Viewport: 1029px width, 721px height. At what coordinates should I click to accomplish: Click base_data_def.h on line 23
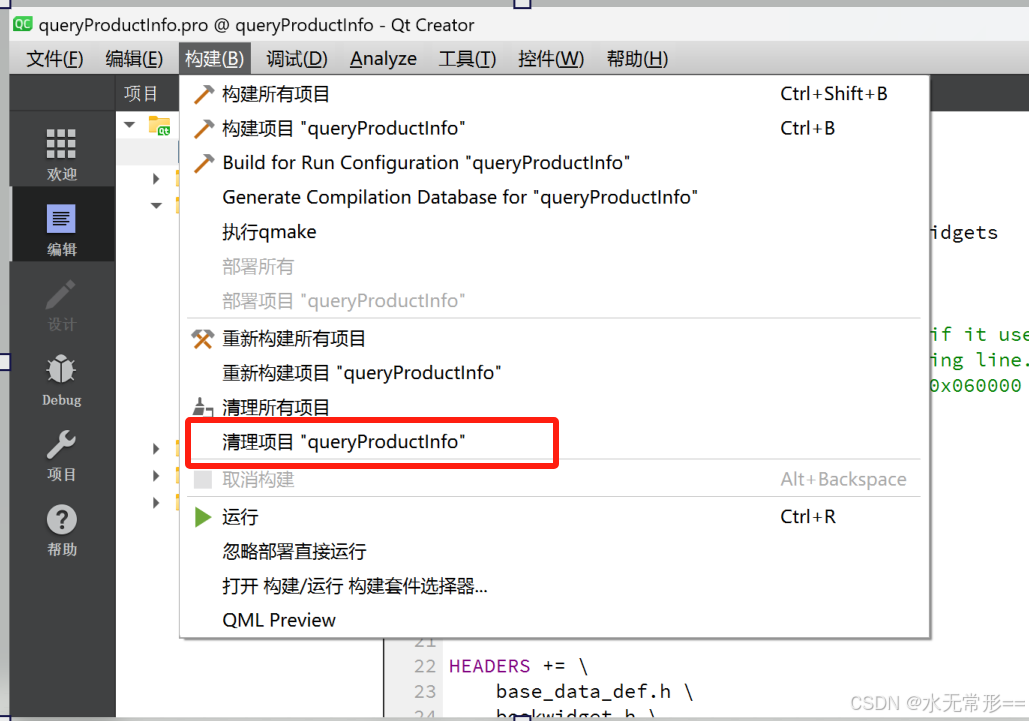[583, 691]
